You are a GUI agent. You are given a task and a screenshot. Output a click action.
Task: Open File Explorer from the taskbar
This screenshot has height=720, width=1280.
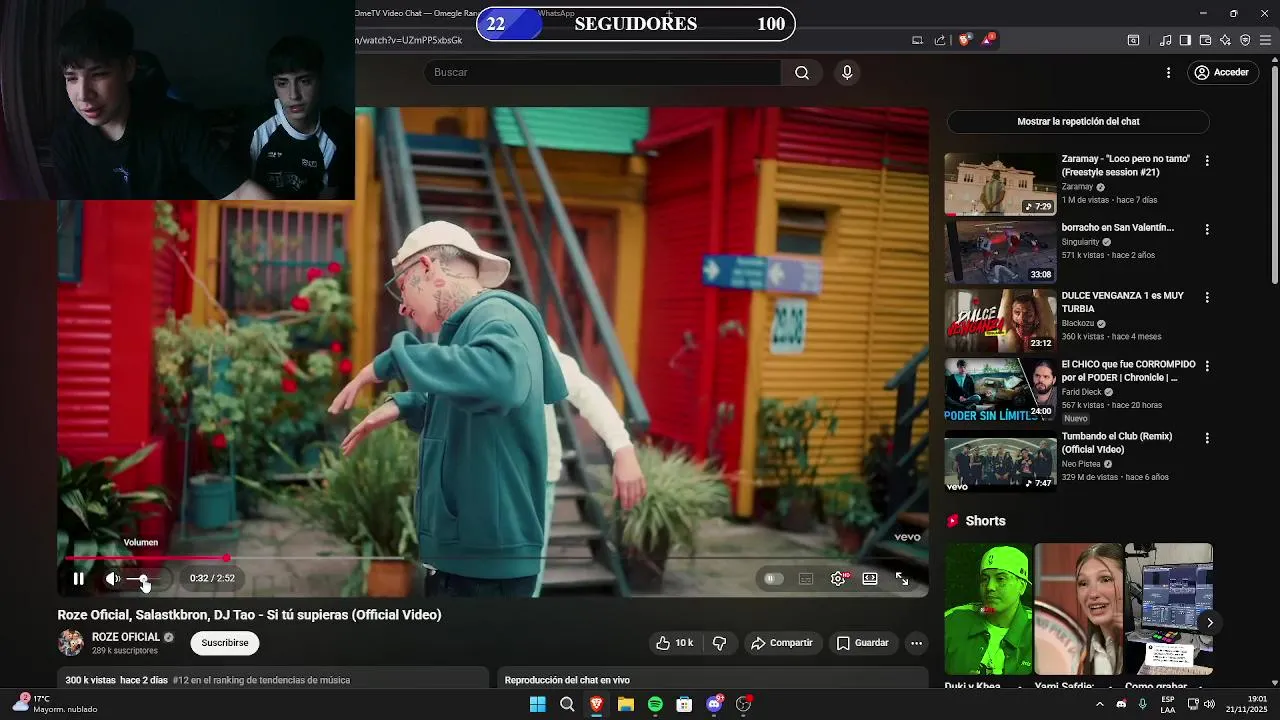625,704
